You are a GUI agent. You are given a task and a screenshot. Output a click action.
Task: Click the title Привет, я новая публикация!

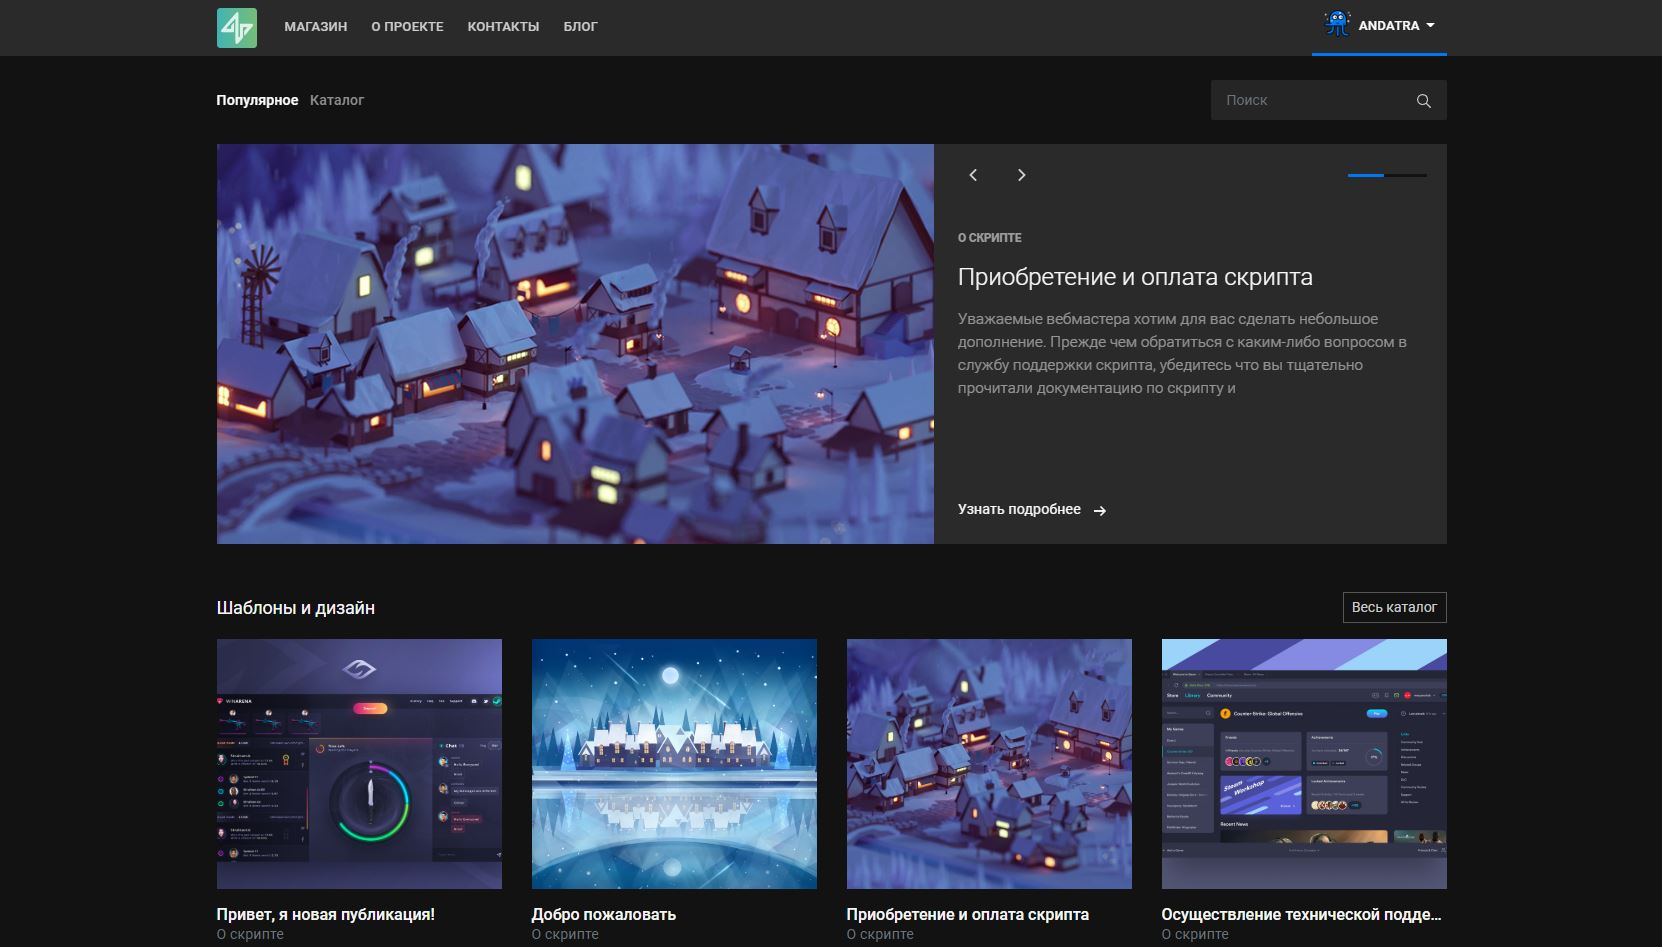coord(326,914)
